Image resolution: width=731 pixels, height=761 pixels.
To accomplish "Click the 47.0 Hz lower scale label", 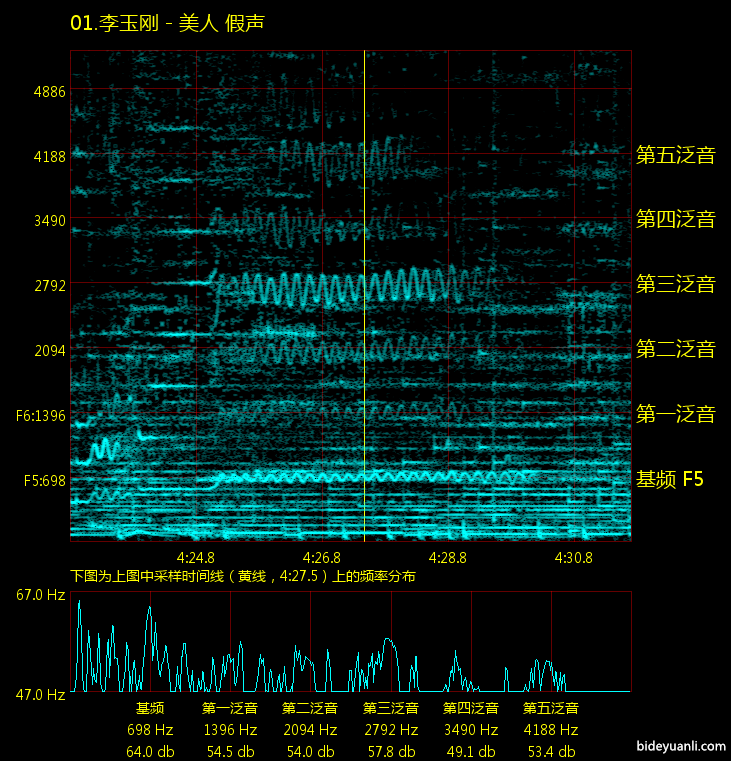I will tap(41, 693).
